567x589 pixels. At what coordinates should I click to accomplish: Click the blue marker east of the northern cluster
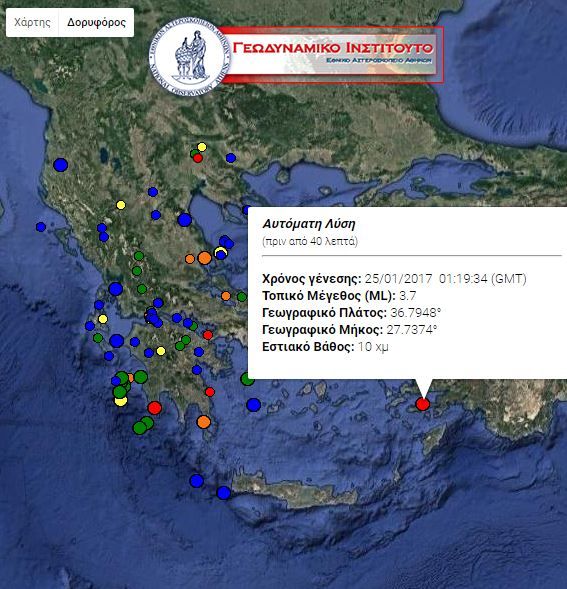pos(231,158)
